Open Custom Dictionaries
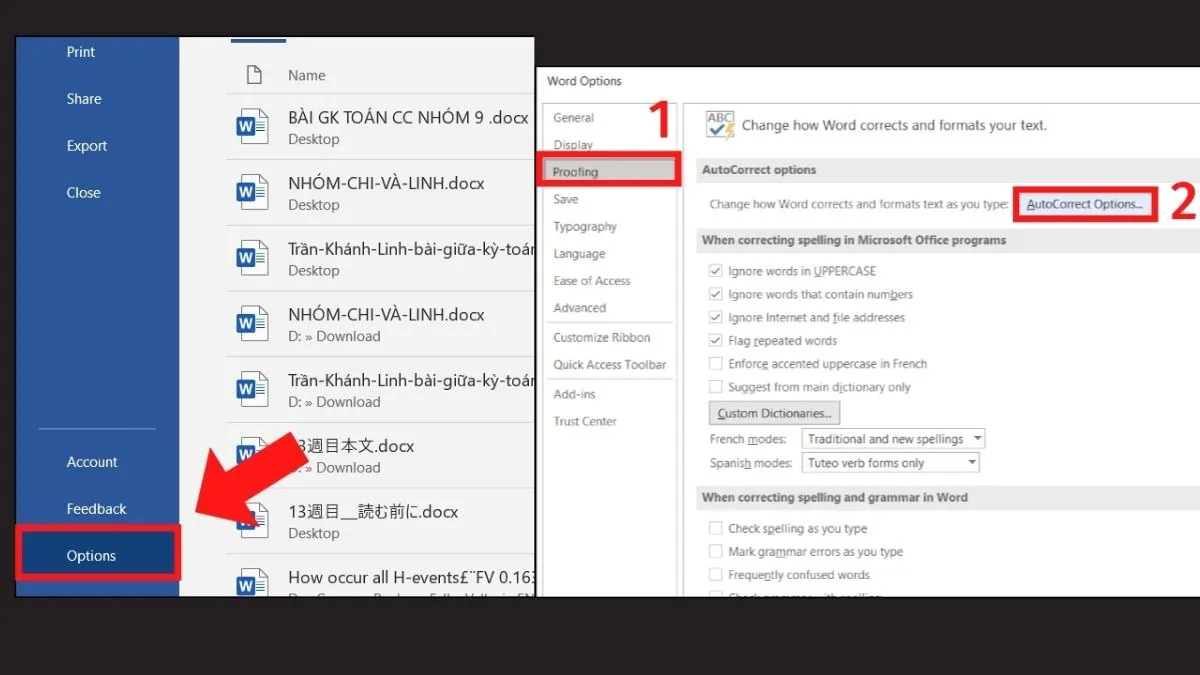The height and width of the screenshot is (675, 1200). (774, 412)
